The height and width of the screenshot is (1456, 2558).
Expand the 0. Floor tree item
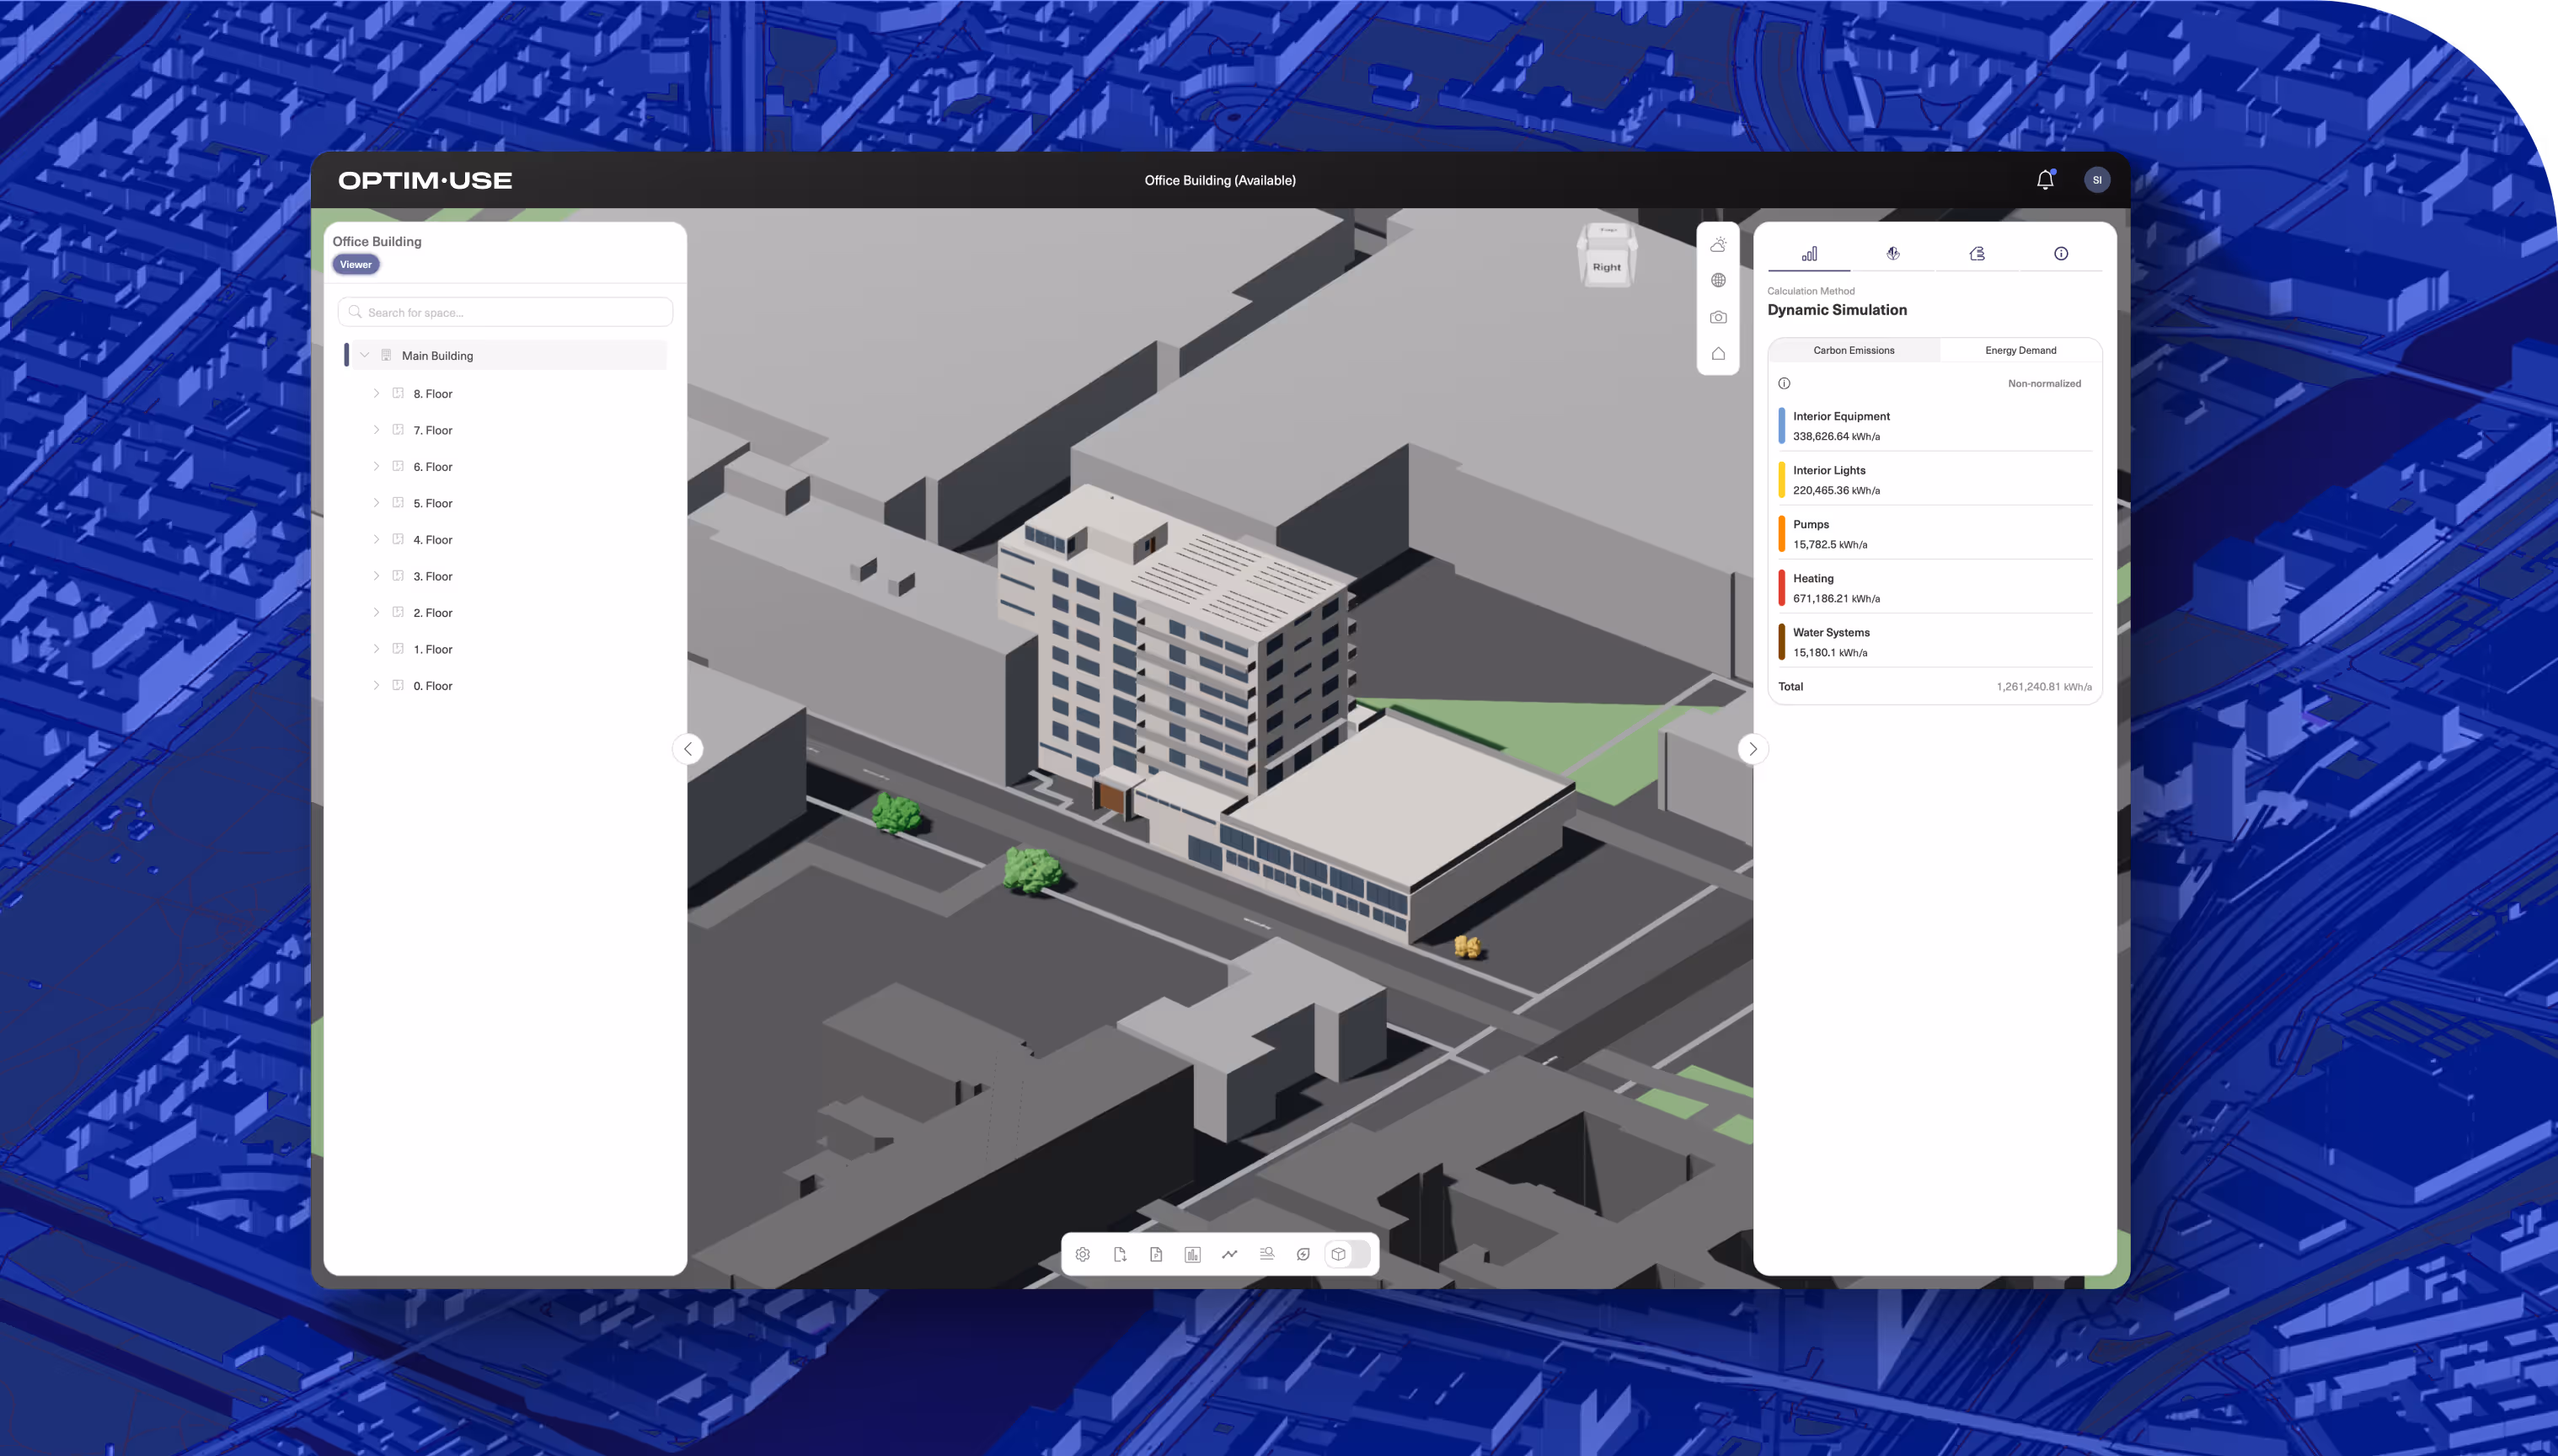[376, 685]
